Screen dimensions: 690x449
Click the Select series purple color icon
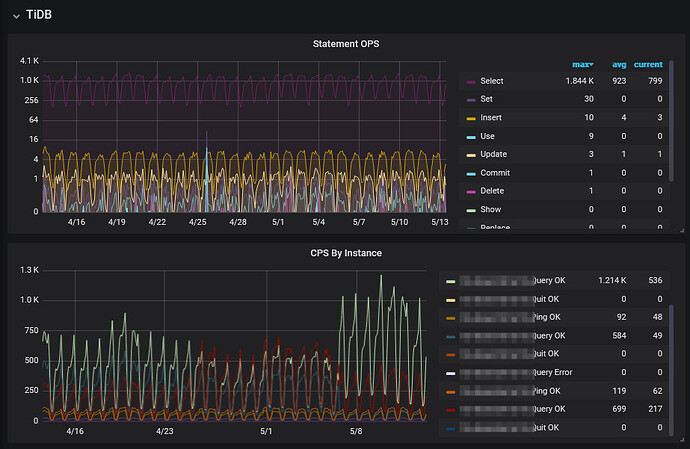470,82
